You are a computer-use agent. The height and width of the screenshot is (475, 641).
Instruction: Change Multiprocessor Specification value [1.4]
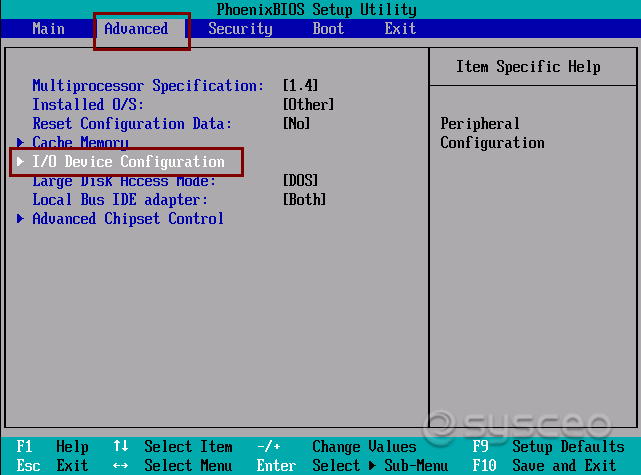[x=300, y=85]
